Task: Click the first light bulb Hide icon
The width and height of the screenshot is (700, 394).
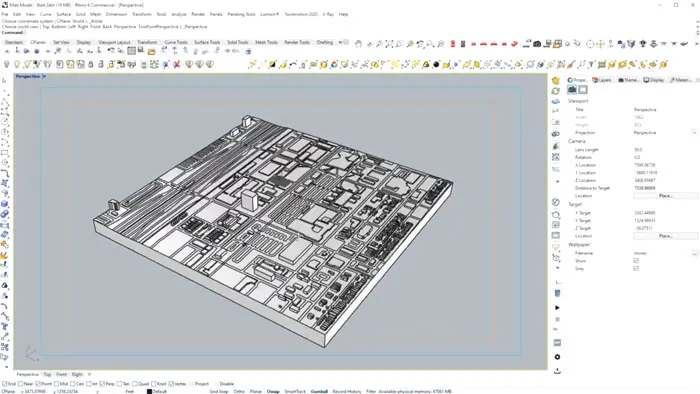Action: point(7,65)
